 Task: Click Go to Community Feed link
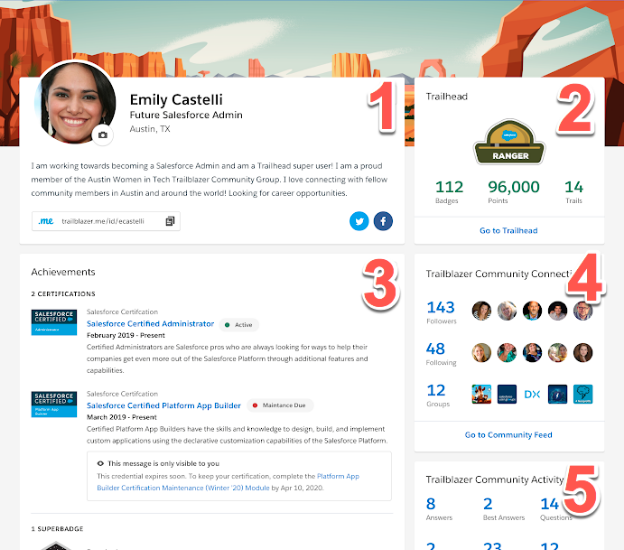508,435
